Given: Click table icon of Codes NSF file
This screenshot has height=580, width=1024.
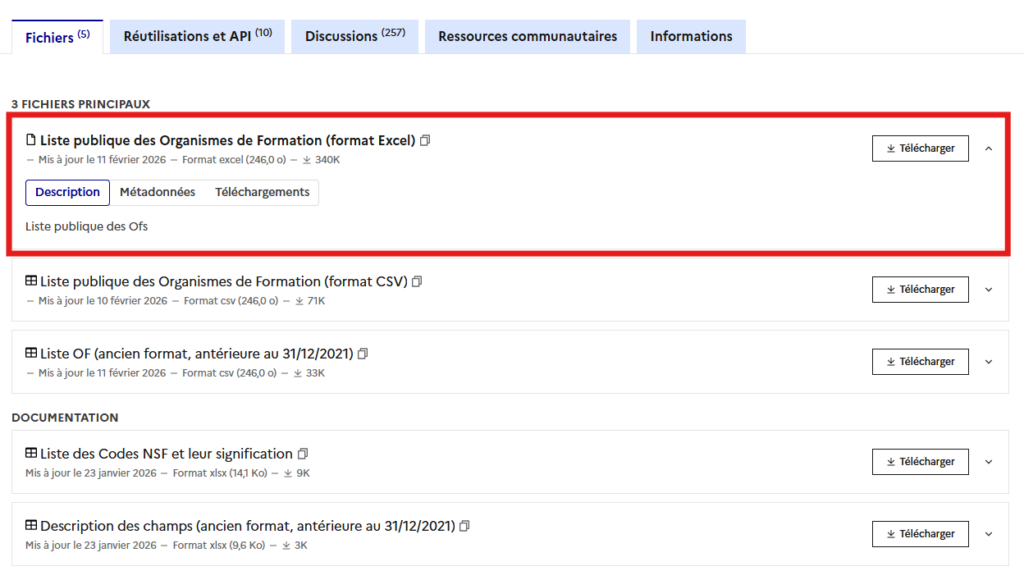Looking at the screenshot, I should pos(31,454).
